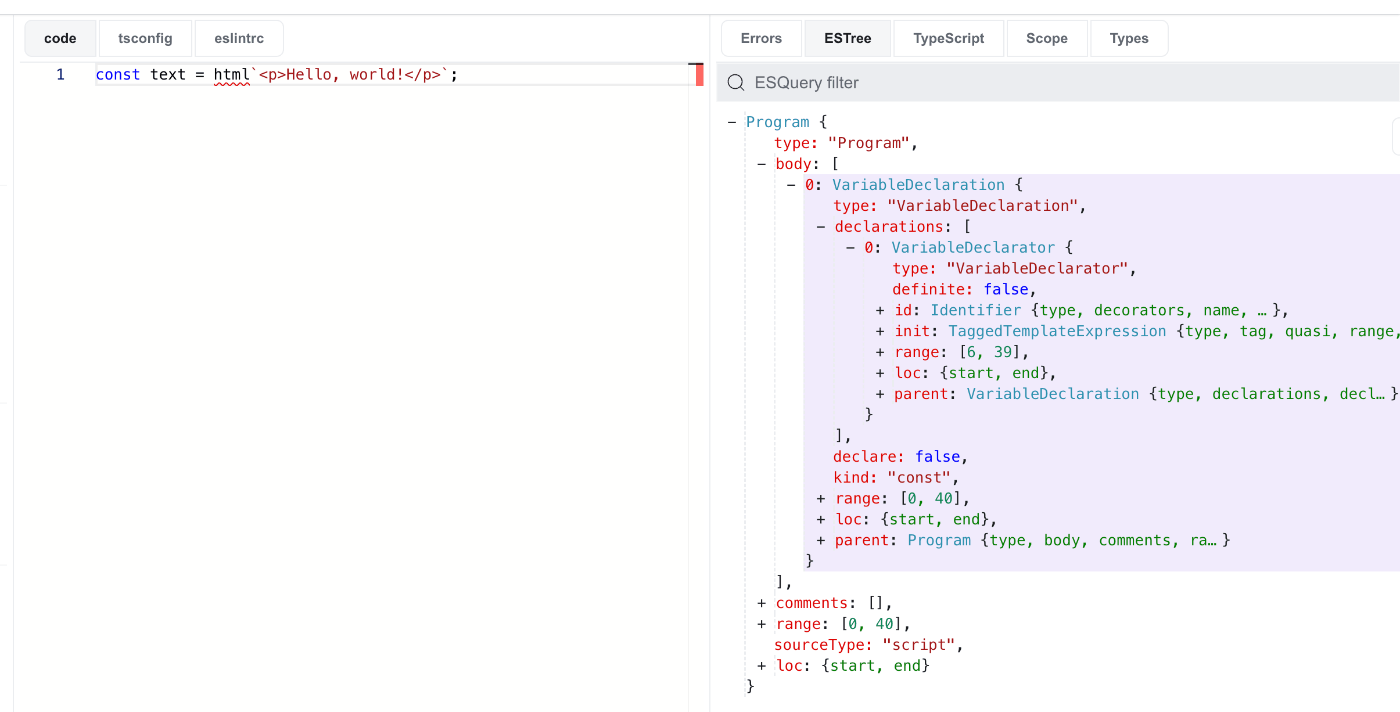Collapse the declarations array
The height and width of the screenshot is (712, 1400).
(x=820, y=226)
